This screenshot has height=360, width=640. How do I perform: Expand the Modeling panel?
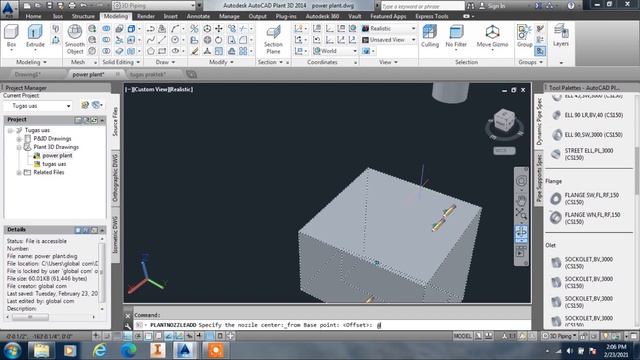[x=31, y=62]
